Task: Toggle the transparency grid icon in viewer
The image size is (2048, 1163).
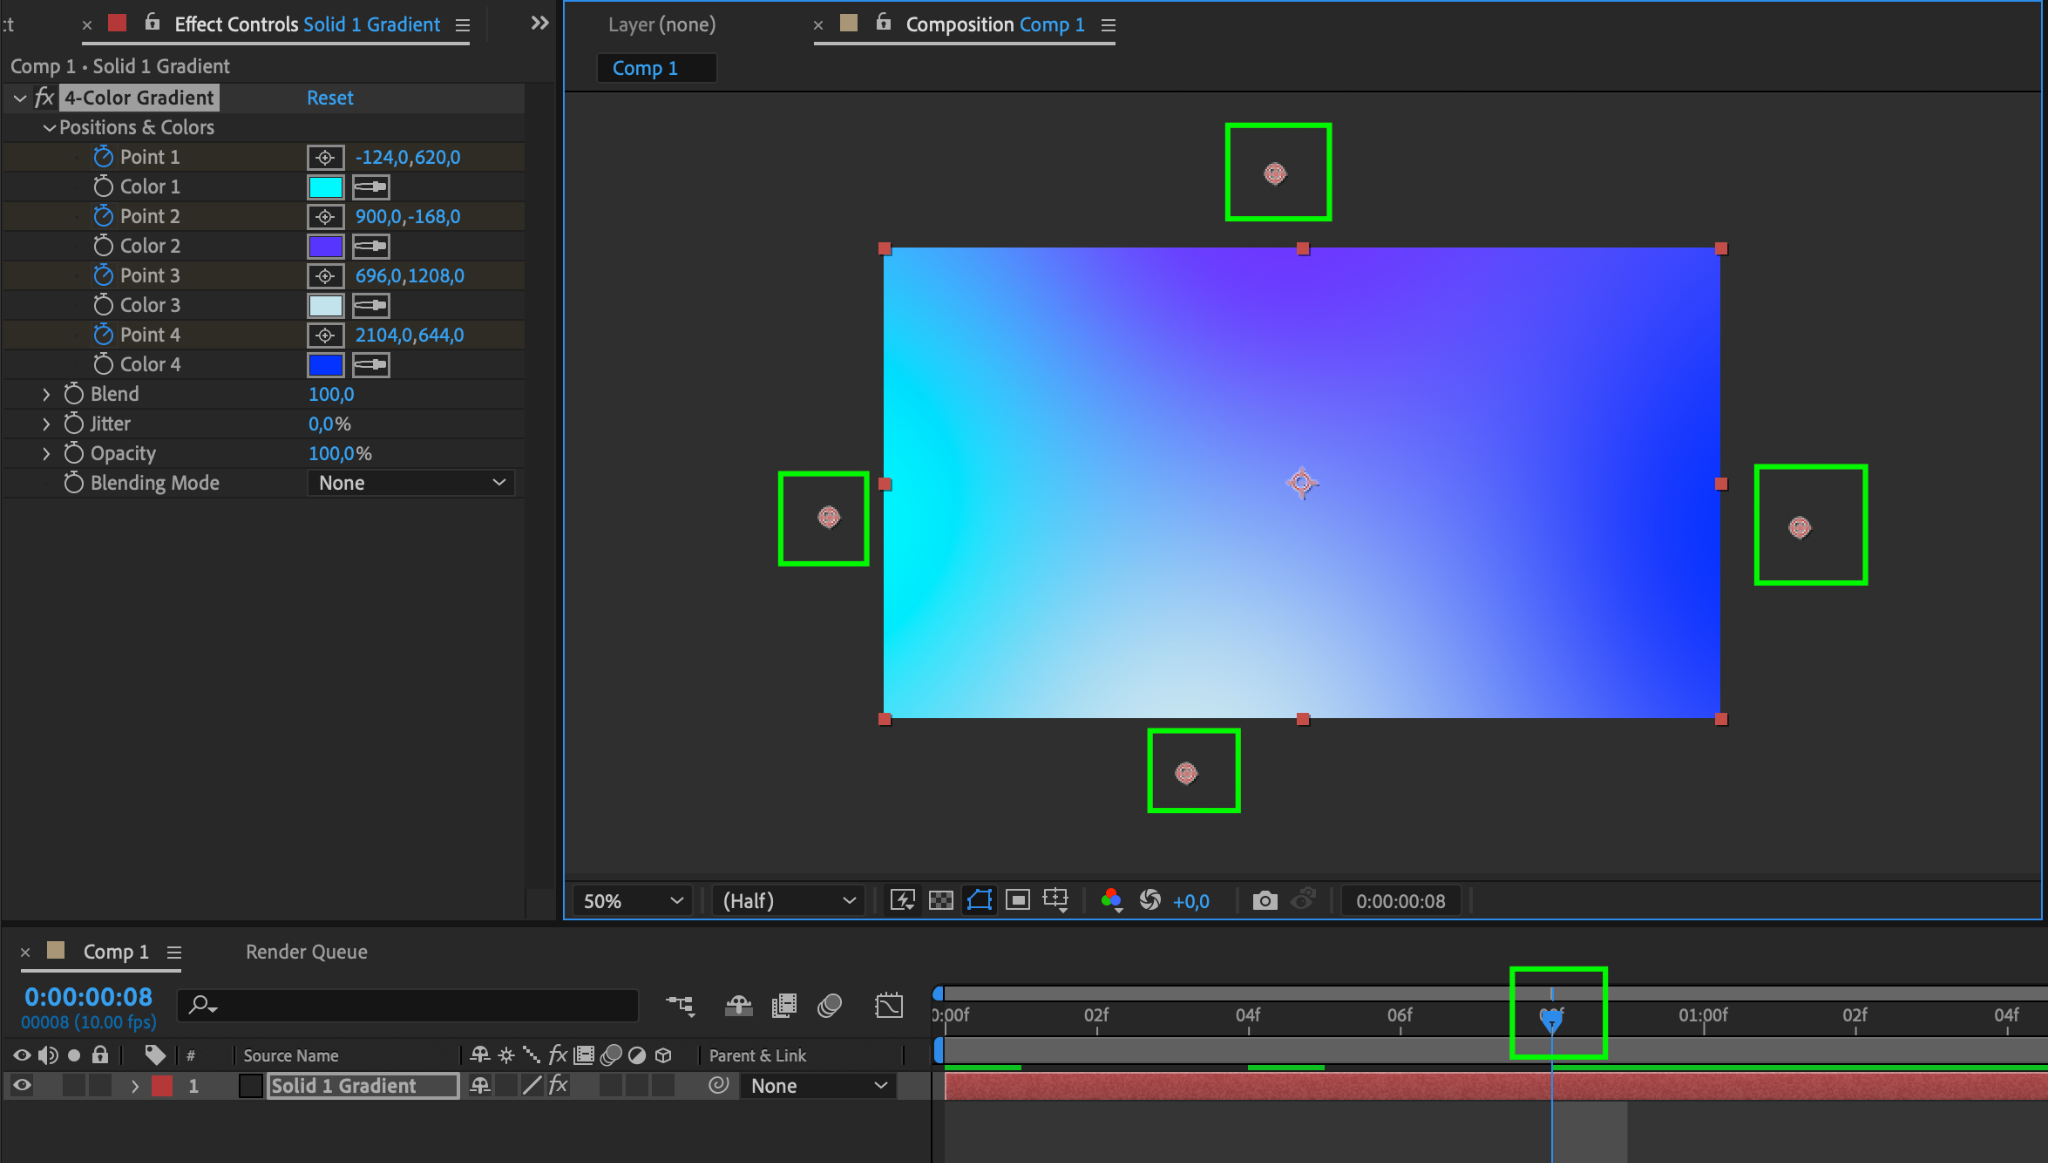Action: coord(941,900)
